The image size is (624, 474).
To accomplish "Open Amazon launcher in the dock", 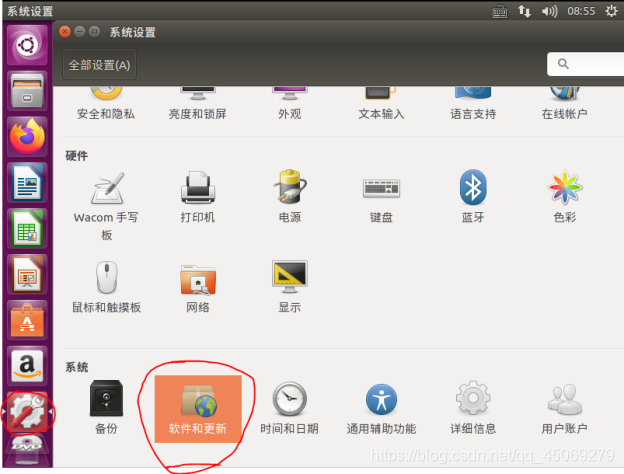I will click(x=27, y=366).
